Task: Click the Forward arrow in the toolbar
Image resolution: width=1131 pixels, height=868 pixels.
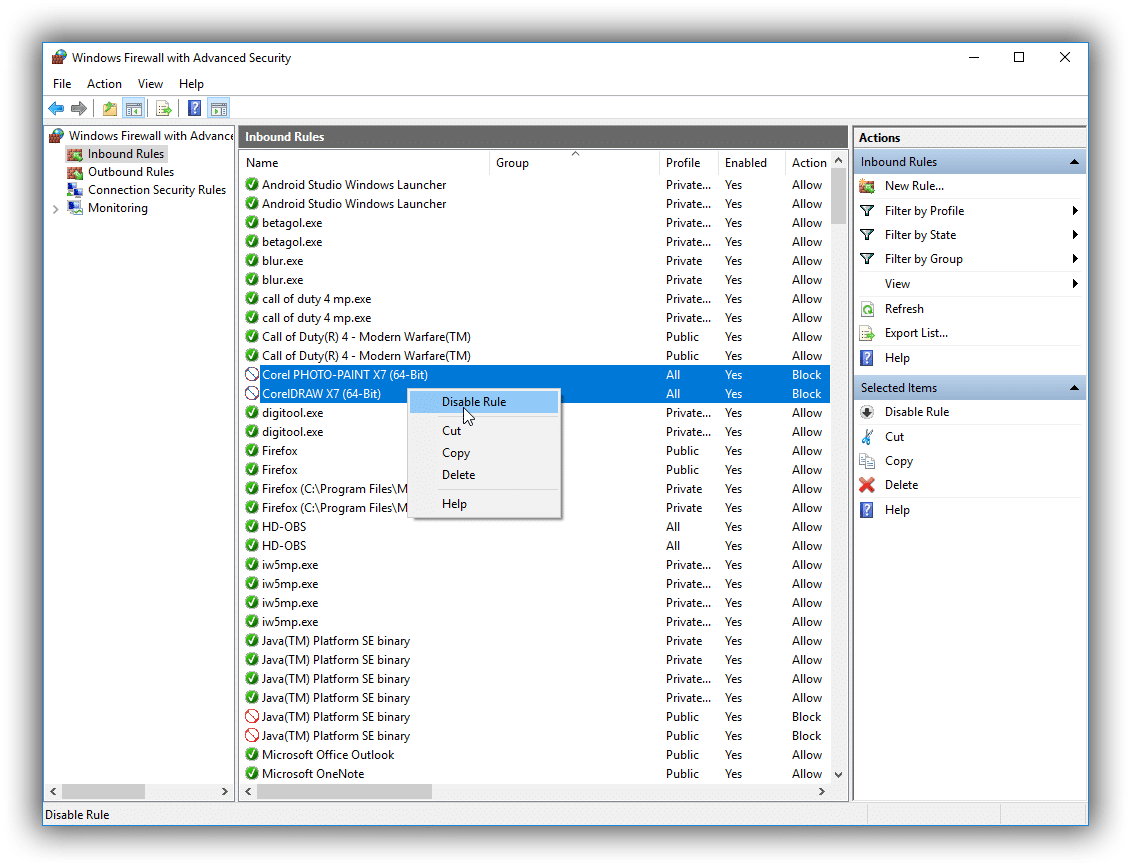Action: tap(79, 109)
